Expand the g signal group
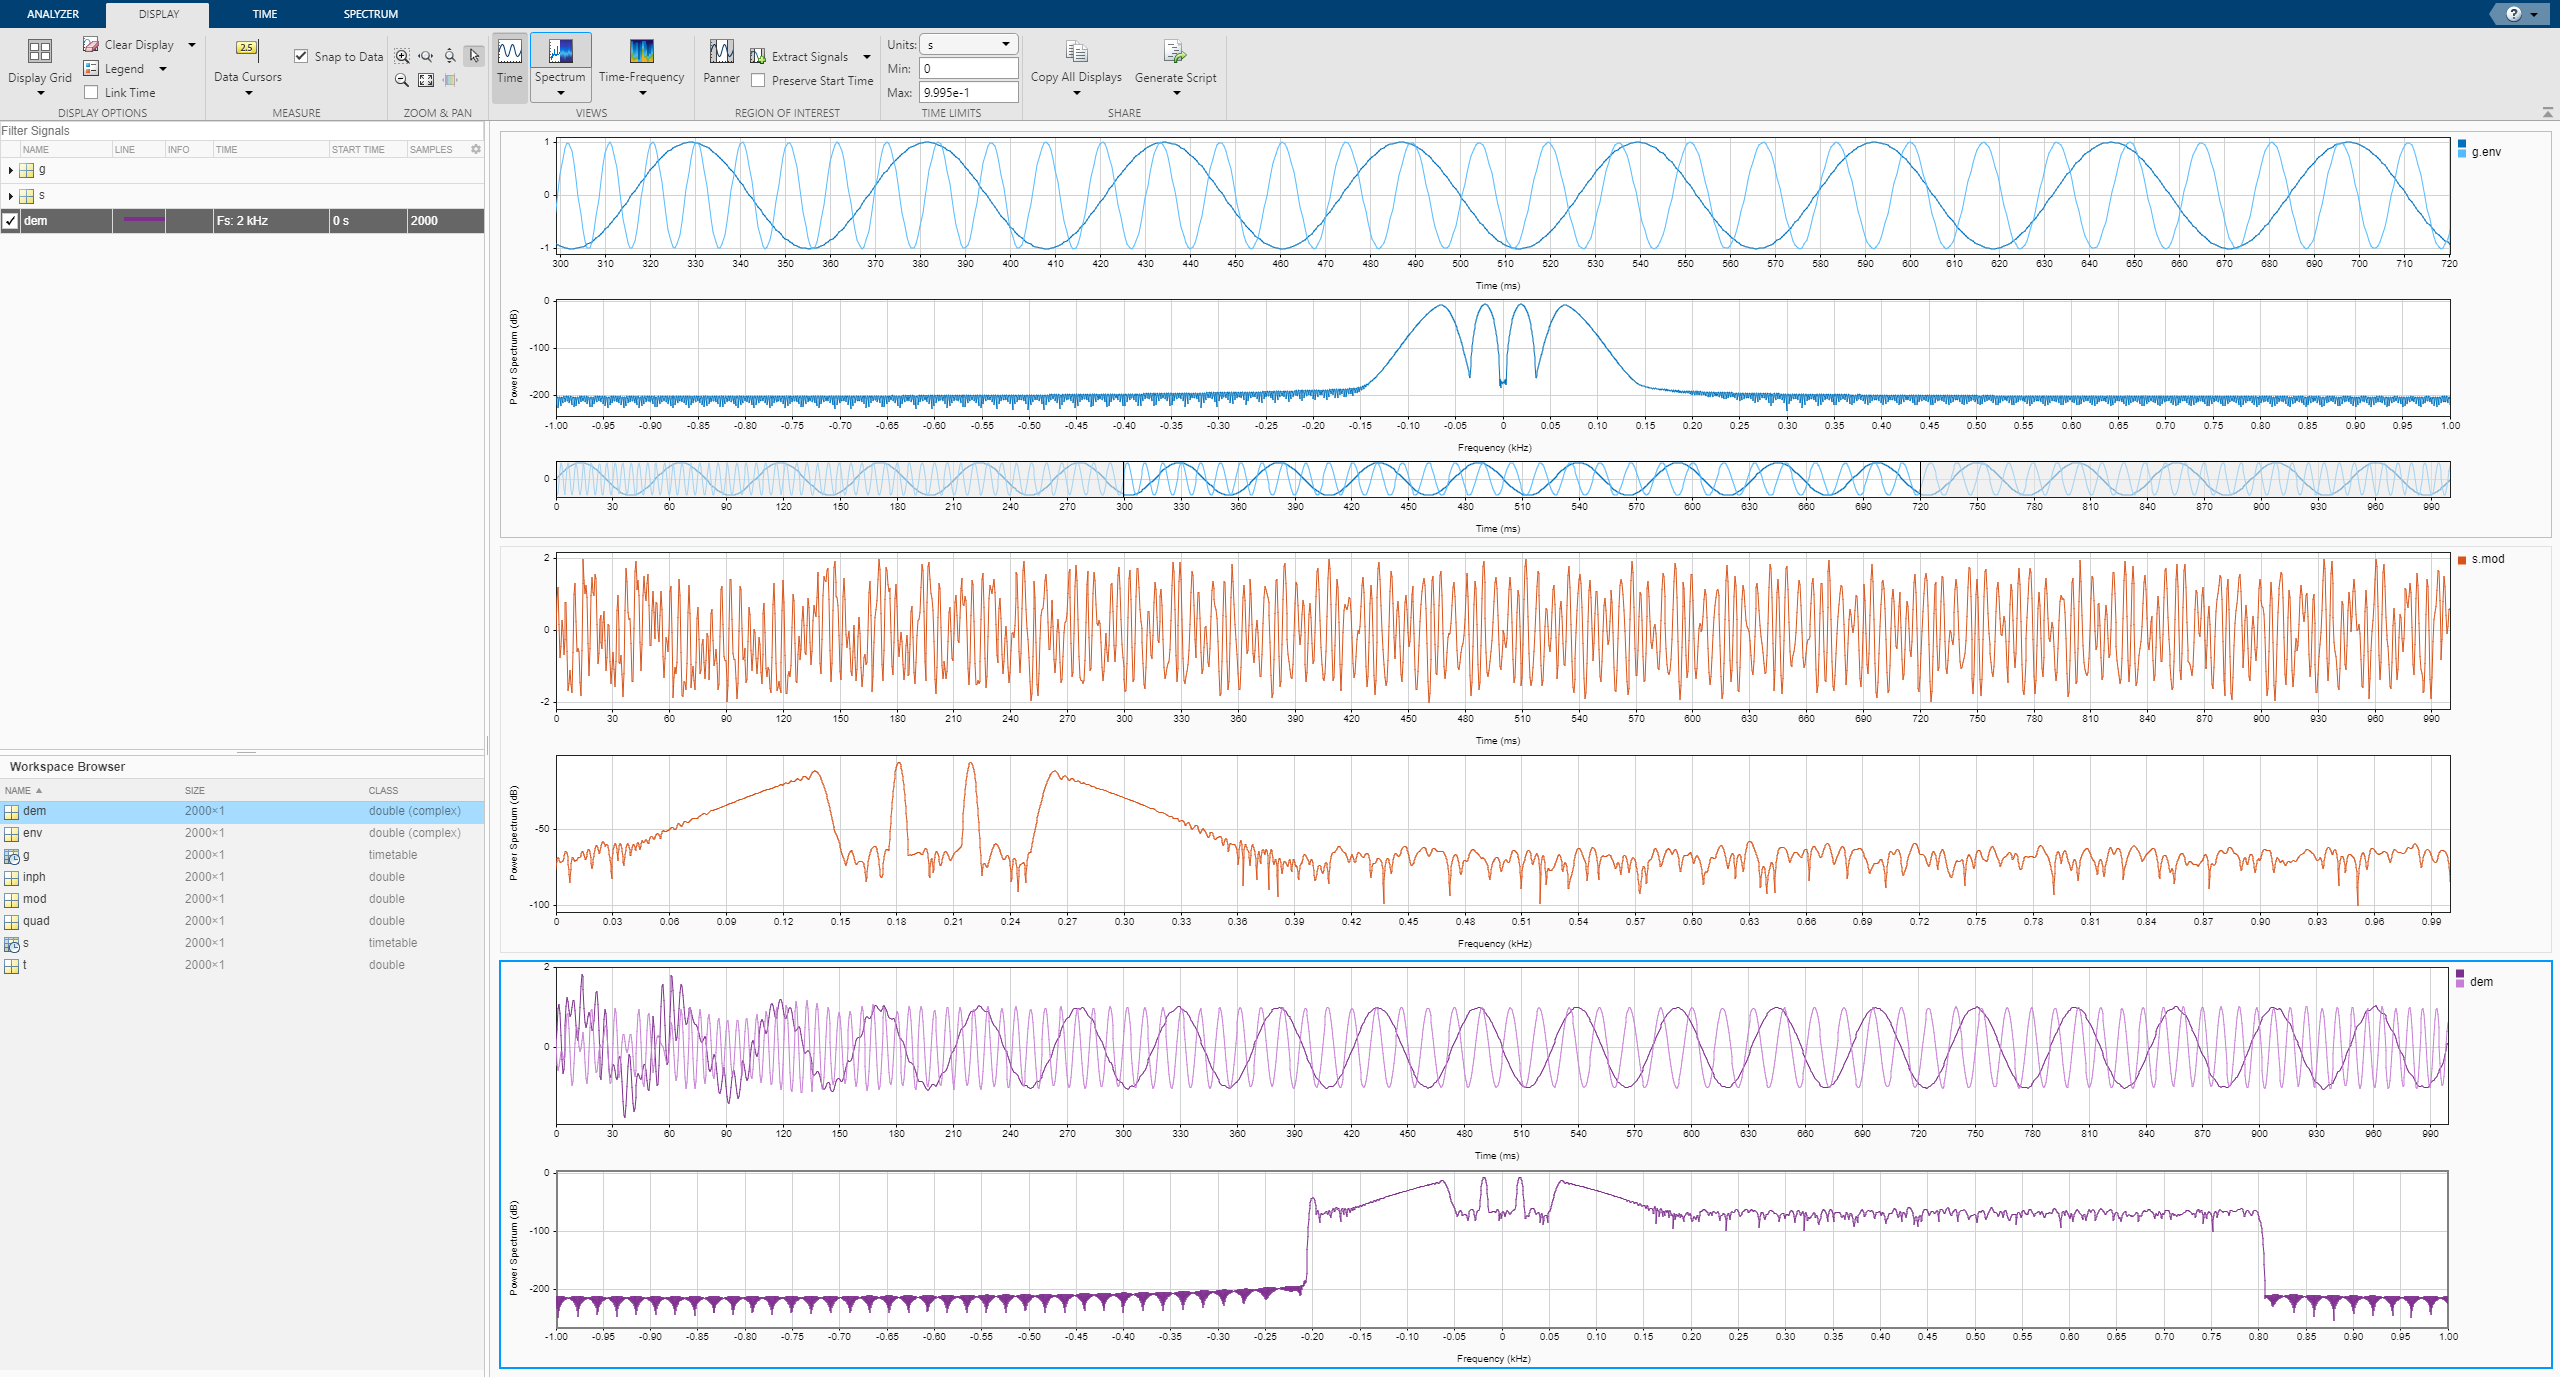Viewport: 2560px width, 1377px height. pos(10,171)
